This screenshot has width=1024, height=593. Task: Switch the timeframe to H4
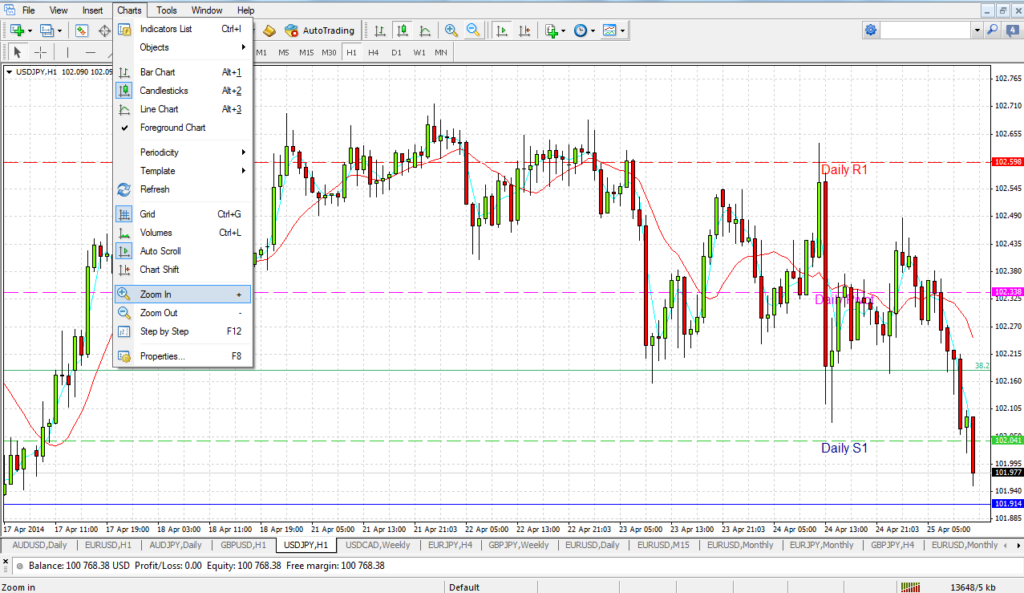tap(374, 52)
